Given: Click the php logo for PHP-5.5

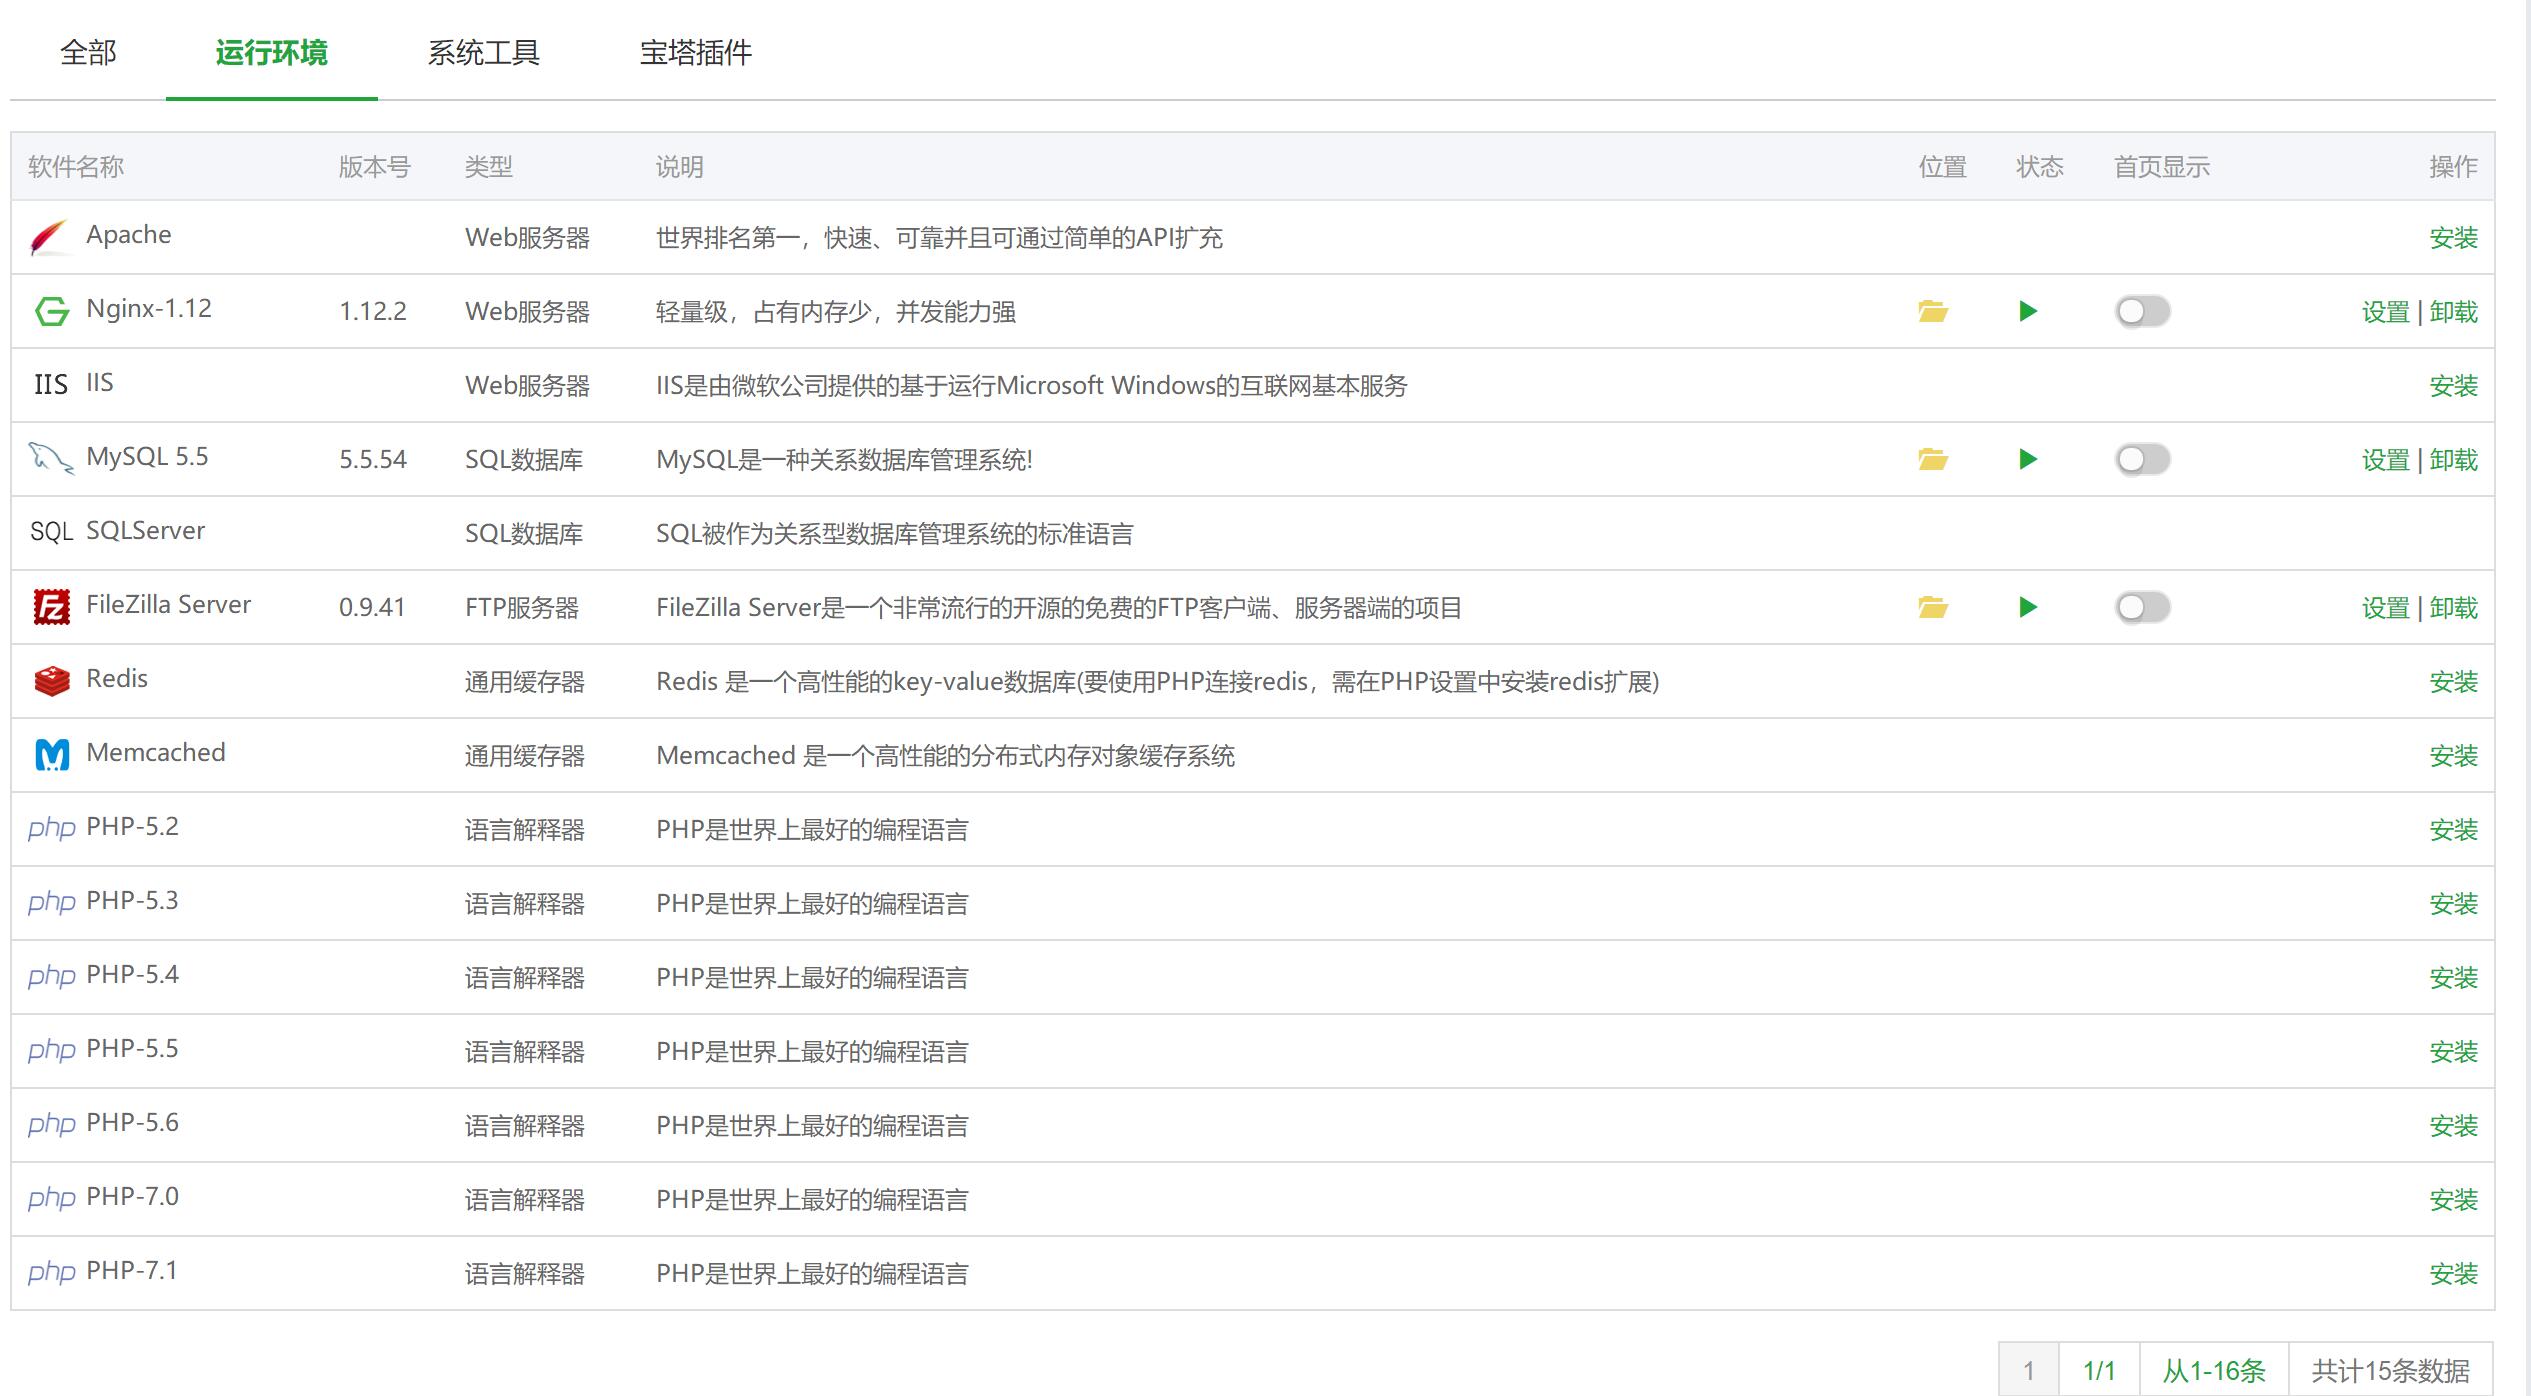Looking at the screenshot, I should pos(52,1051).
